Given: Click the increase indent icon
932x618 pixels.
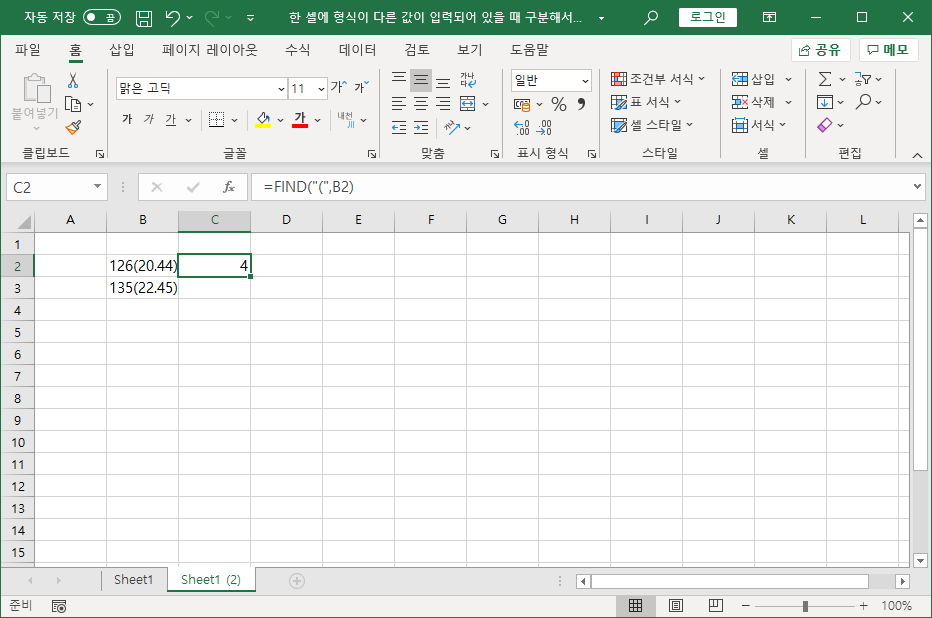Looking at the screenshot, I should click(421, 127).
